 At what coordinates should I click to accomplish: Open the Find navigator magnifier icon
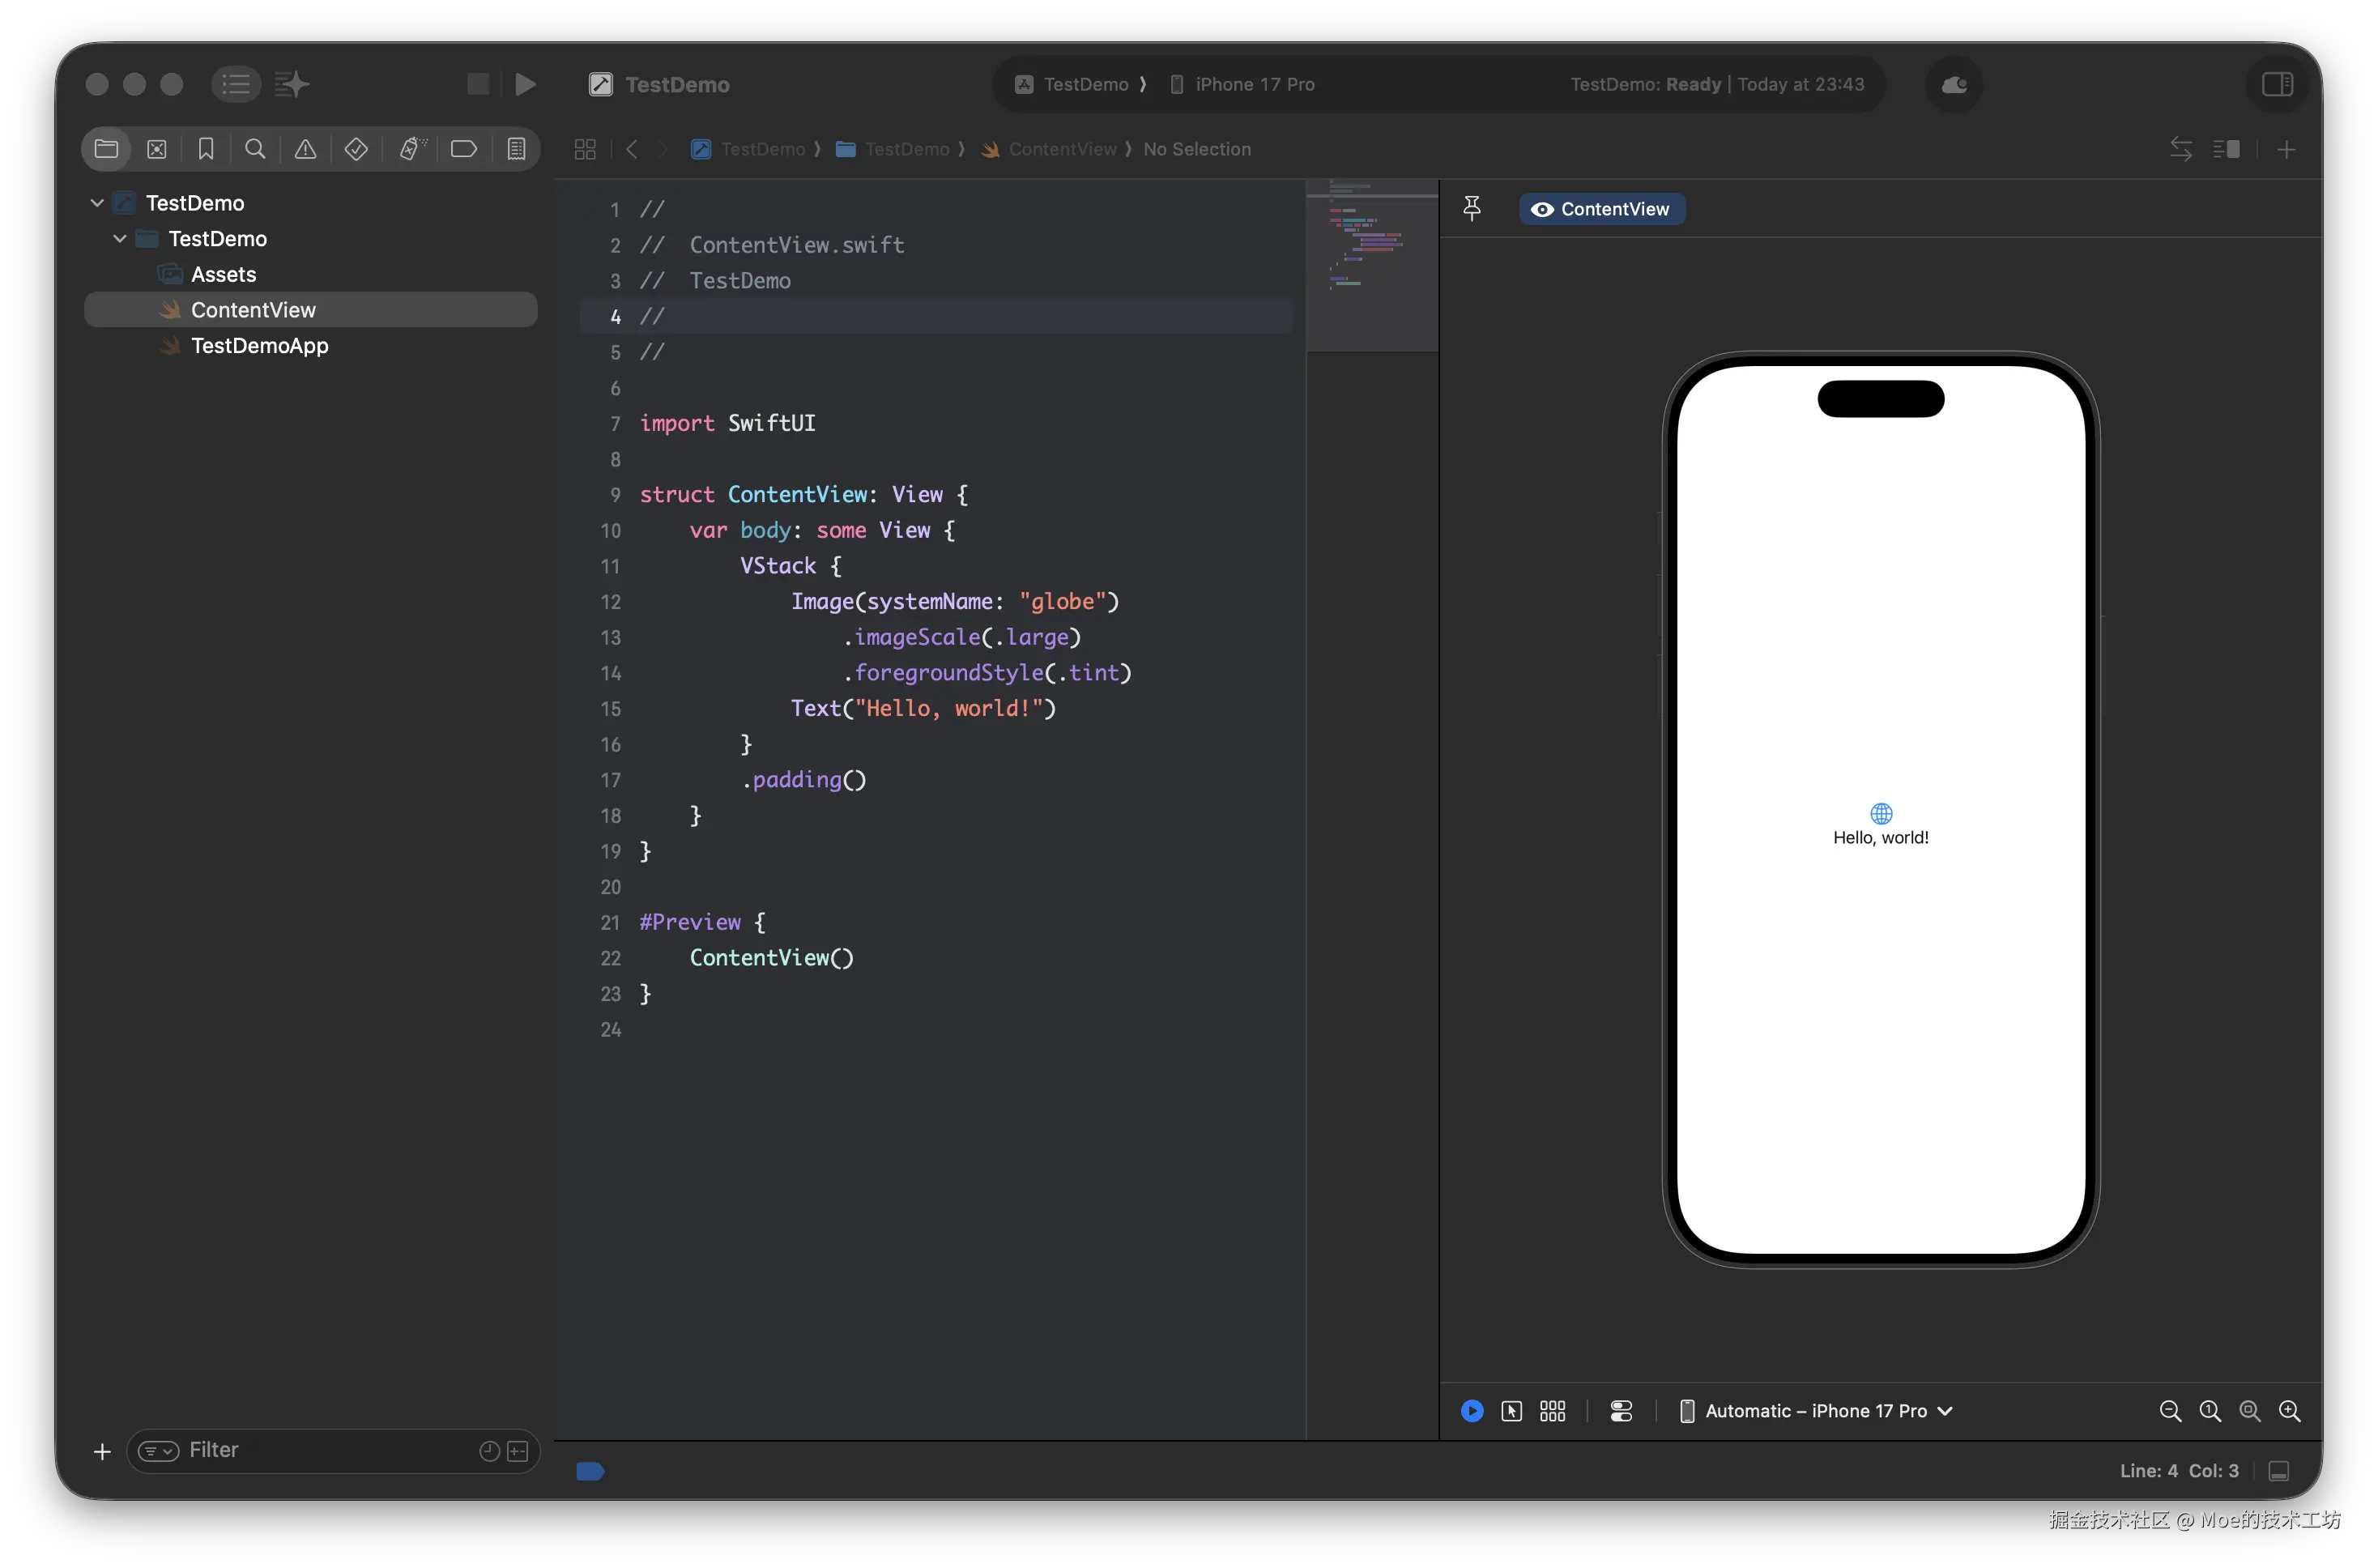click(x=255, y=149)
